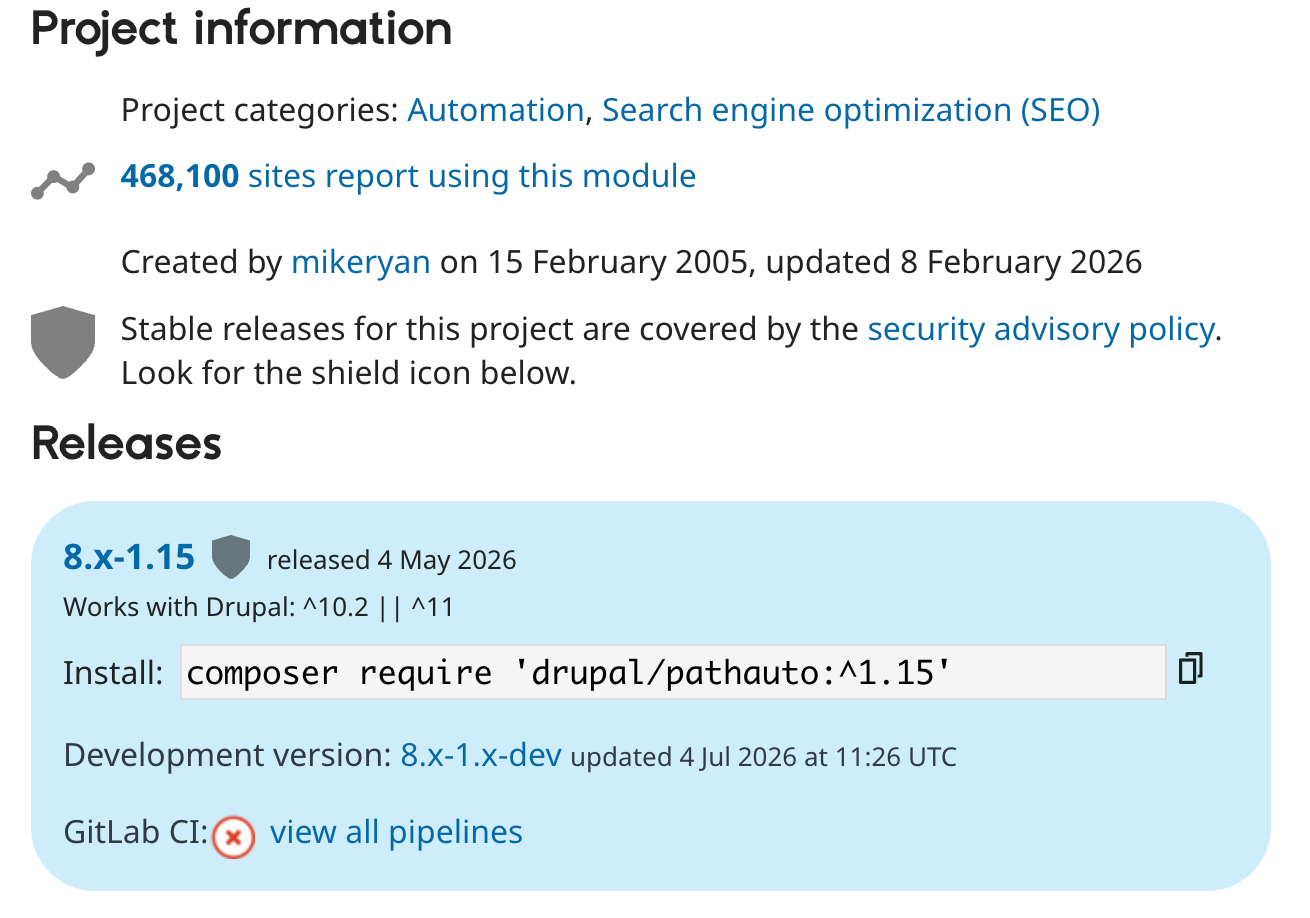Visit mikeryan's profile
Image resolution: width=1310 pixels, height=918 pixels.
tap(361, 262)
